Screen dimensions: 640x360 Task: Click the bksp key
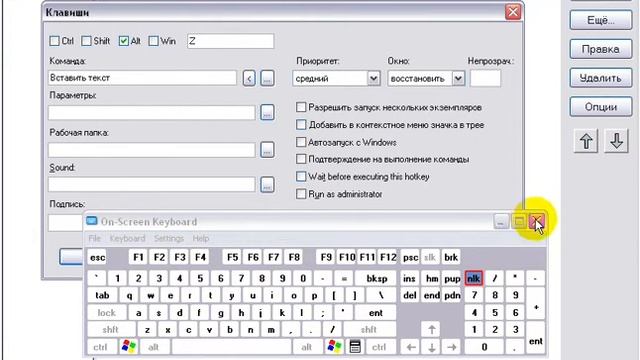click(x=376, y=278)
